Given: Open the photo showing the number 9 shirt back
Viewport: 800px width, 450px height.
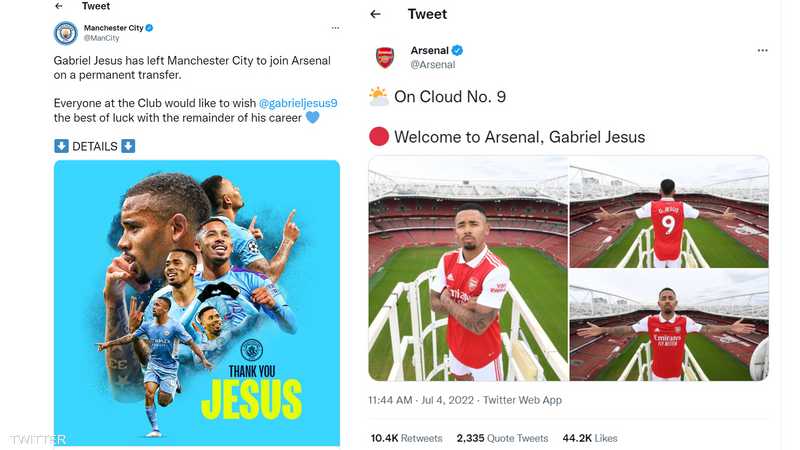Looking at the screenshot, I should [x=668, y=212].
